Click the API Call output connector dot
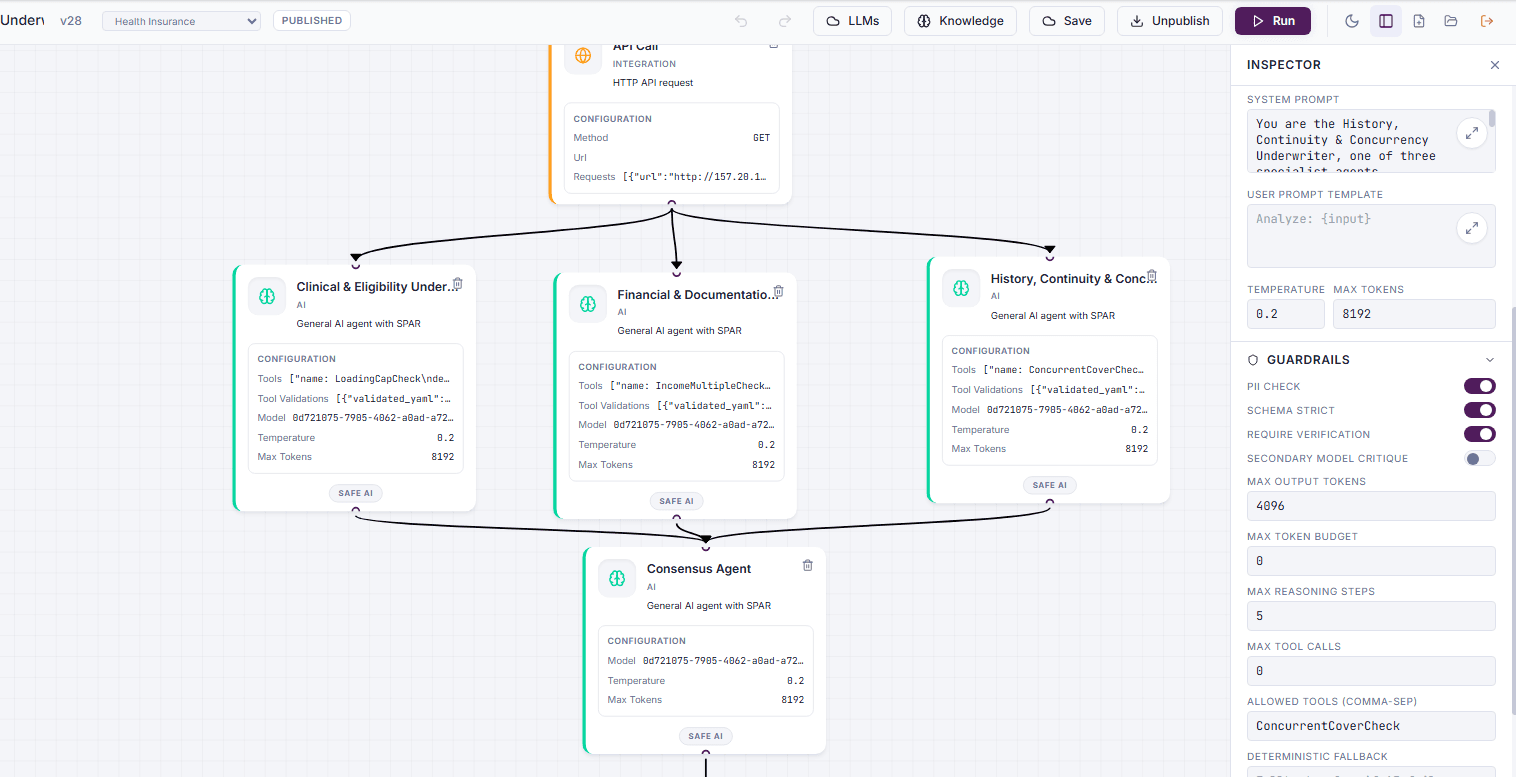Image resolution: width=1517 pixels, height=777 pixels. (671, 205)
